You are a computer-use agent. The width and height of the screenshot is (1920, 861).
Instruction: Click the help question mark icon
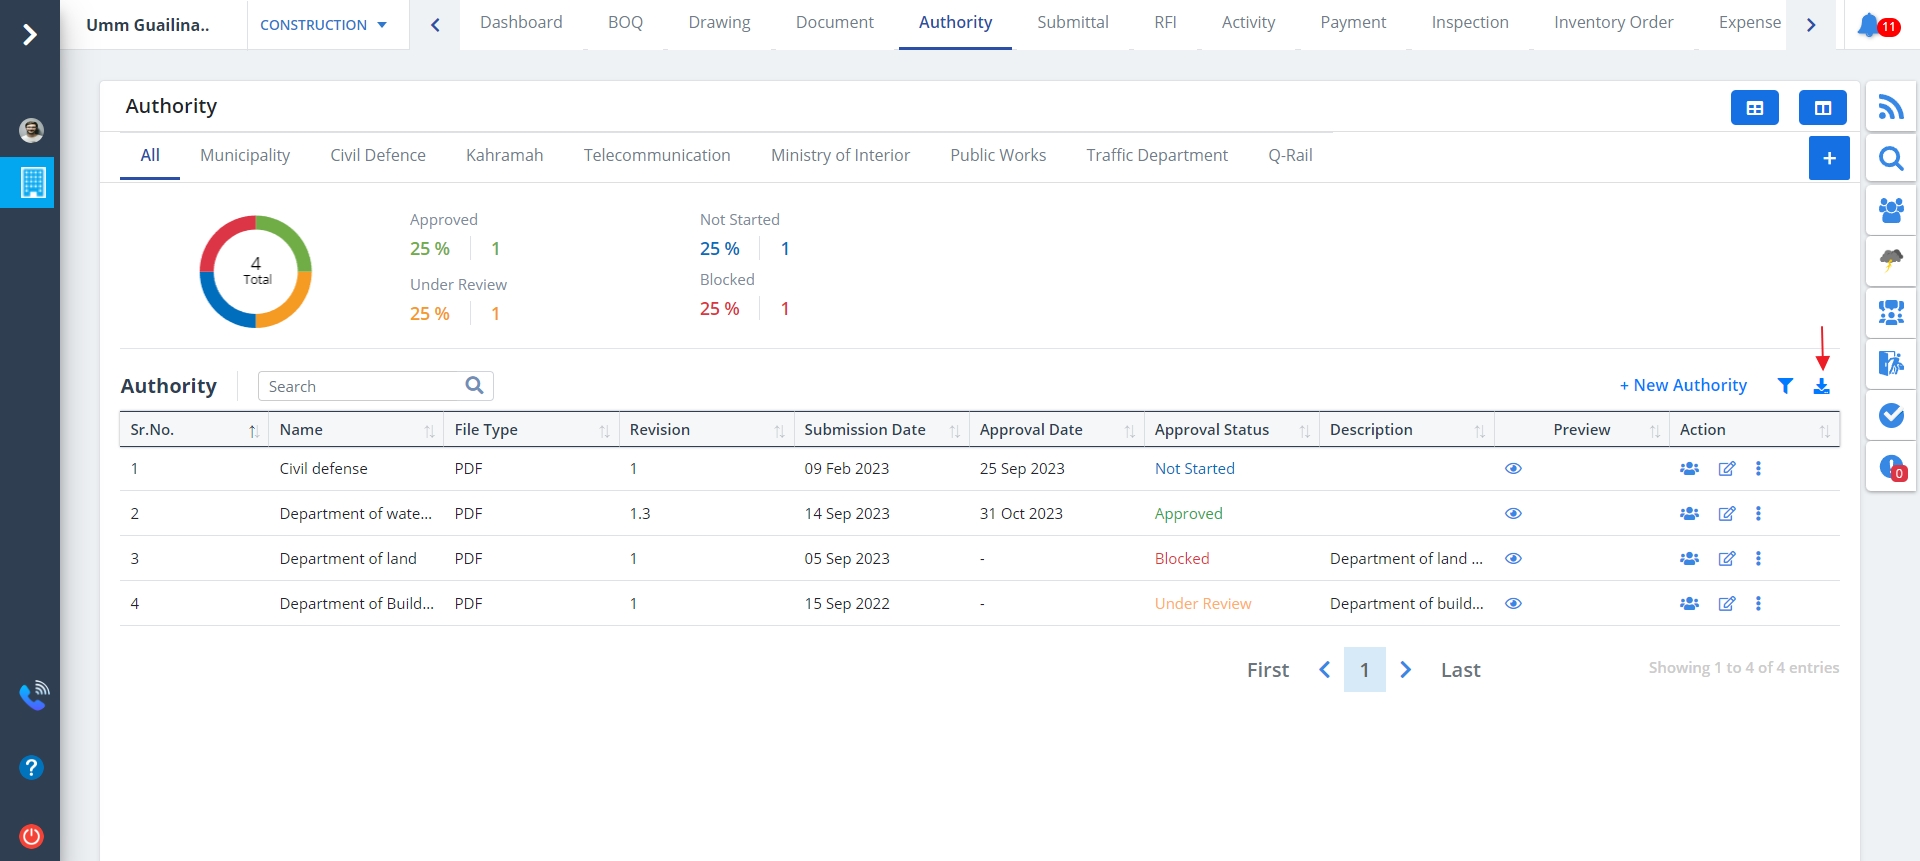(31, 767)
